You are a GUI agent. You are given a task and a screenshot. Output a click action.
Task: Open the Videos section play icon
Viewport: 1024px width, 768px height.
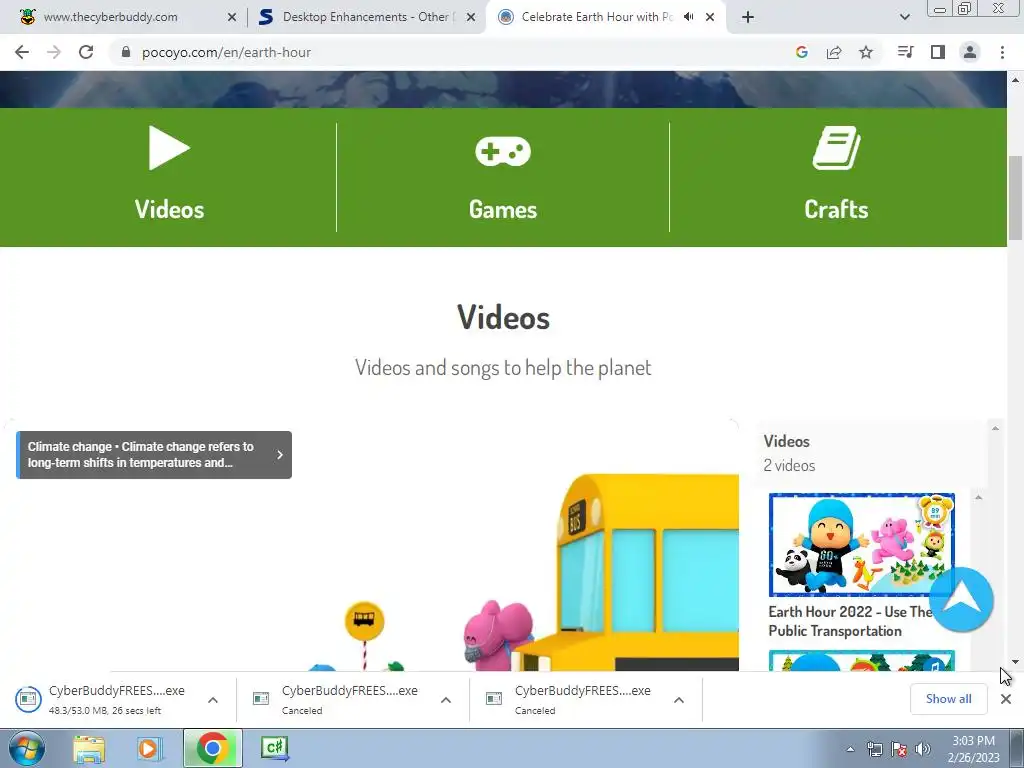tap(169, 148)
